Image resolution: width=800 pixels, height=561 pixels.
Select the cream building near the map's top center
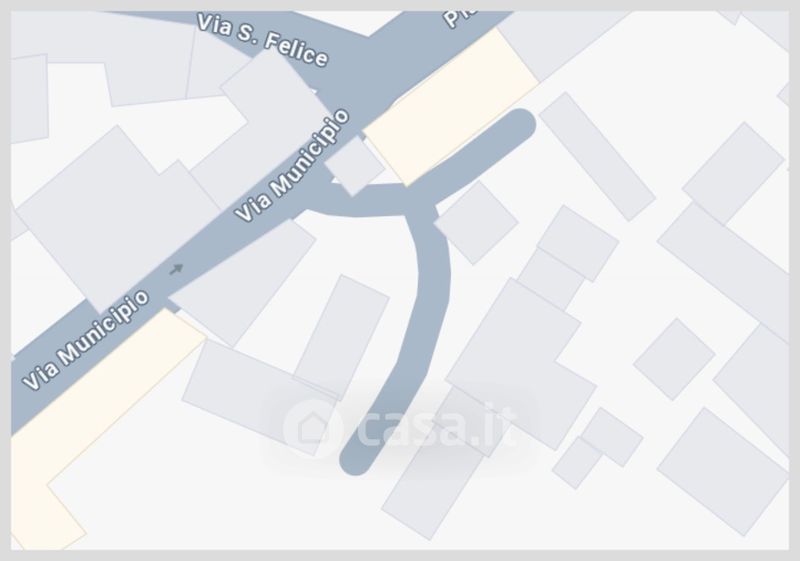tap(451, 108)
